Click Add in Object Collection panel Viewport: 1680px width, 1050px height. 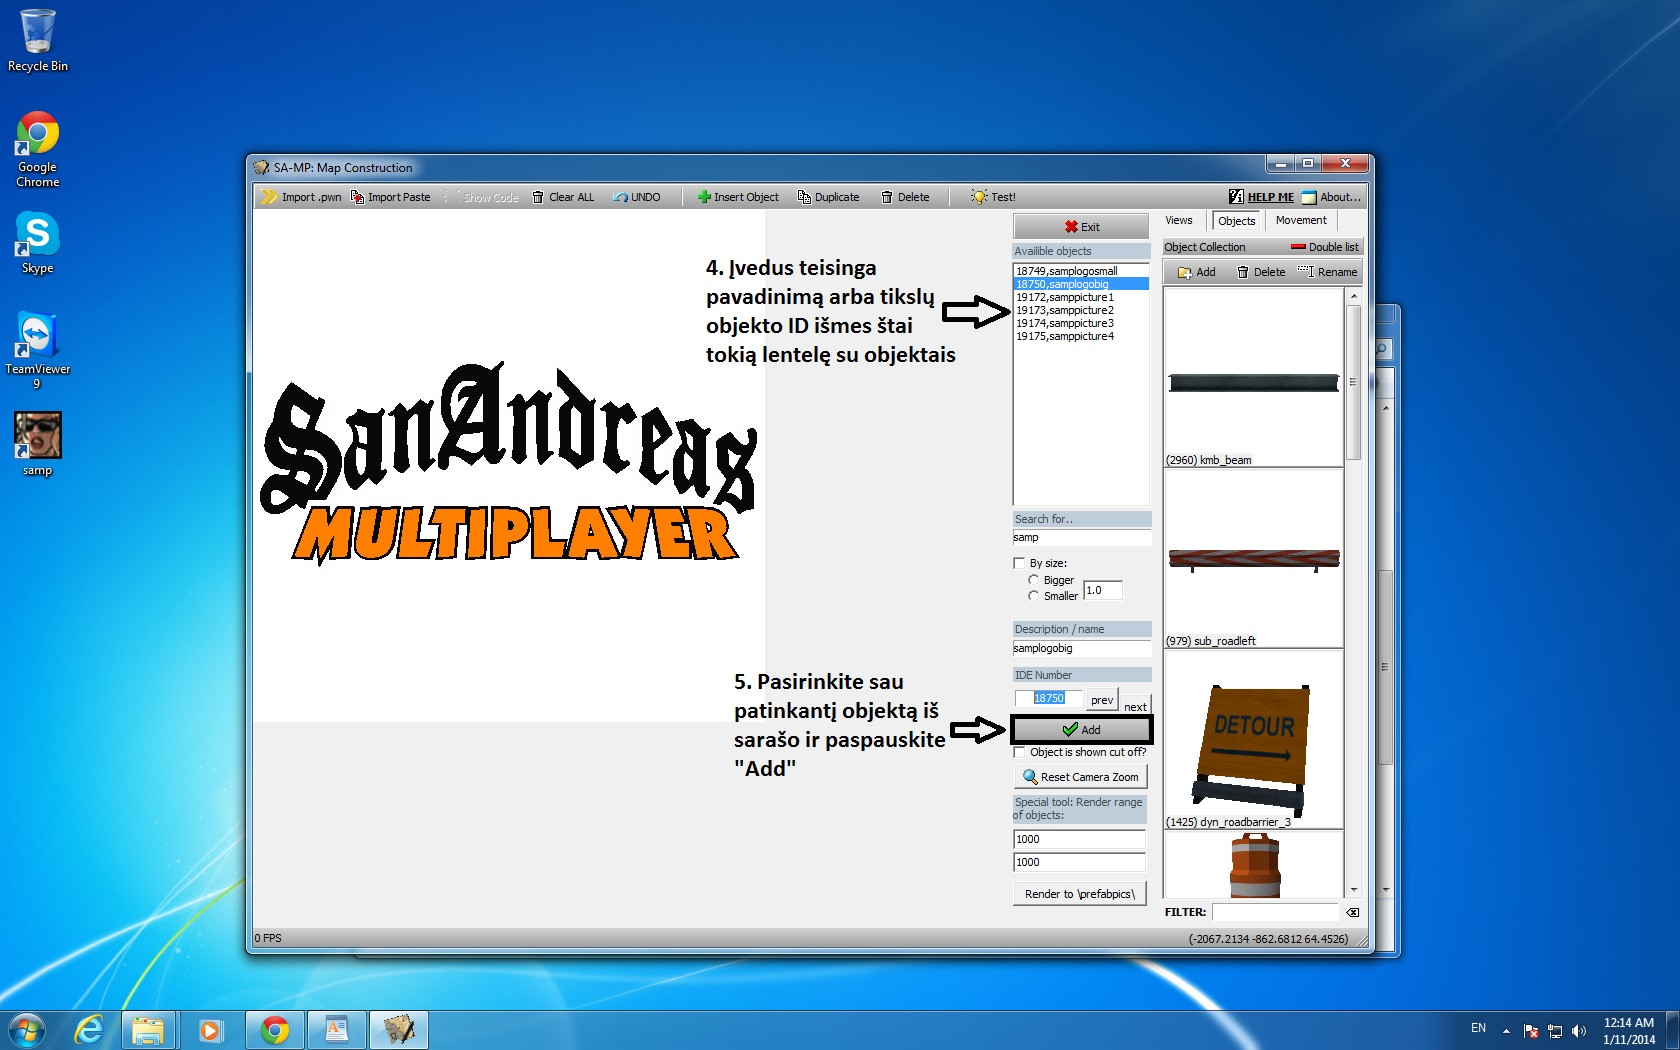(1196, 272)
